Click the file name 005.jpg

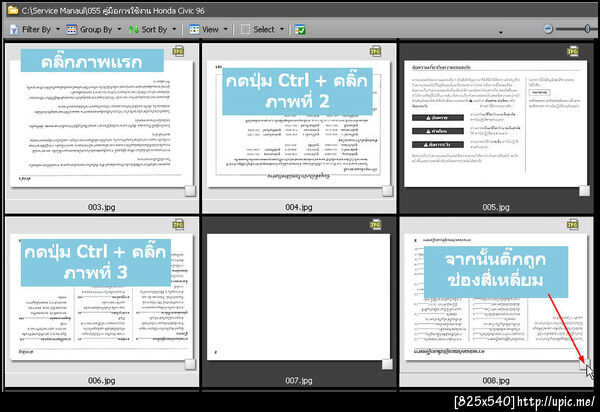click(496, 207)
